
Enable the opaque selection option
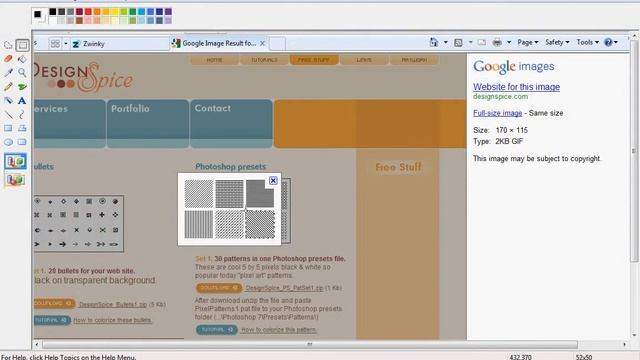click(15, 161)
